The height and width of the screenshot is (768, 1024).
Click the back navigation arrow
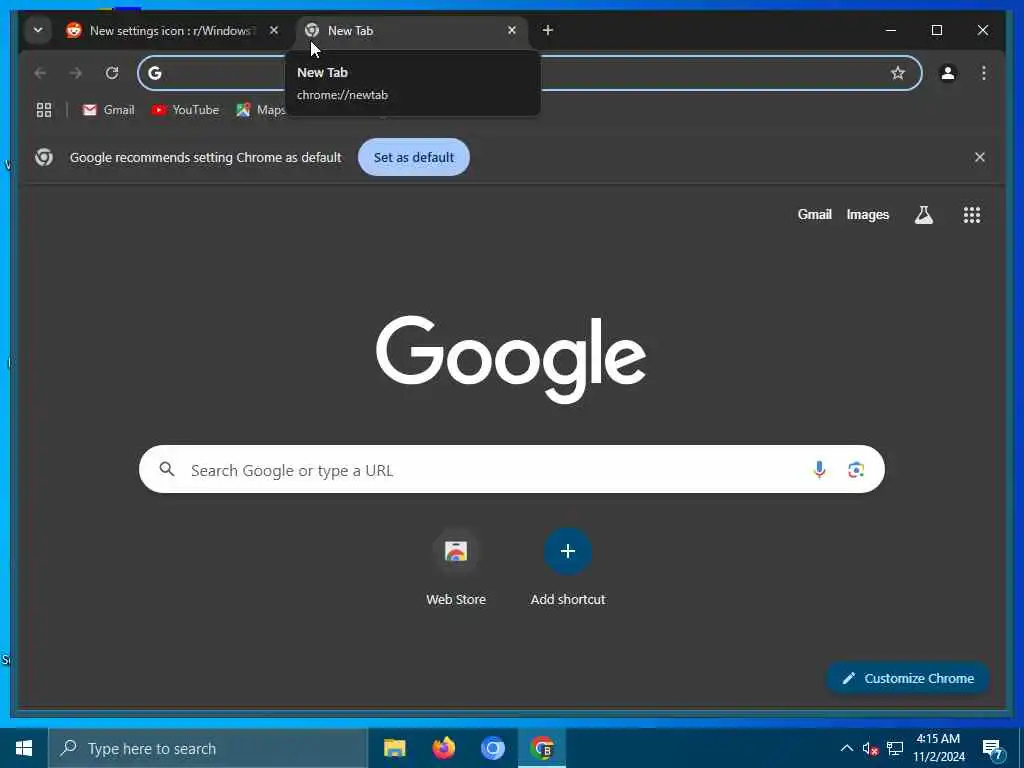tap(40, 72)
